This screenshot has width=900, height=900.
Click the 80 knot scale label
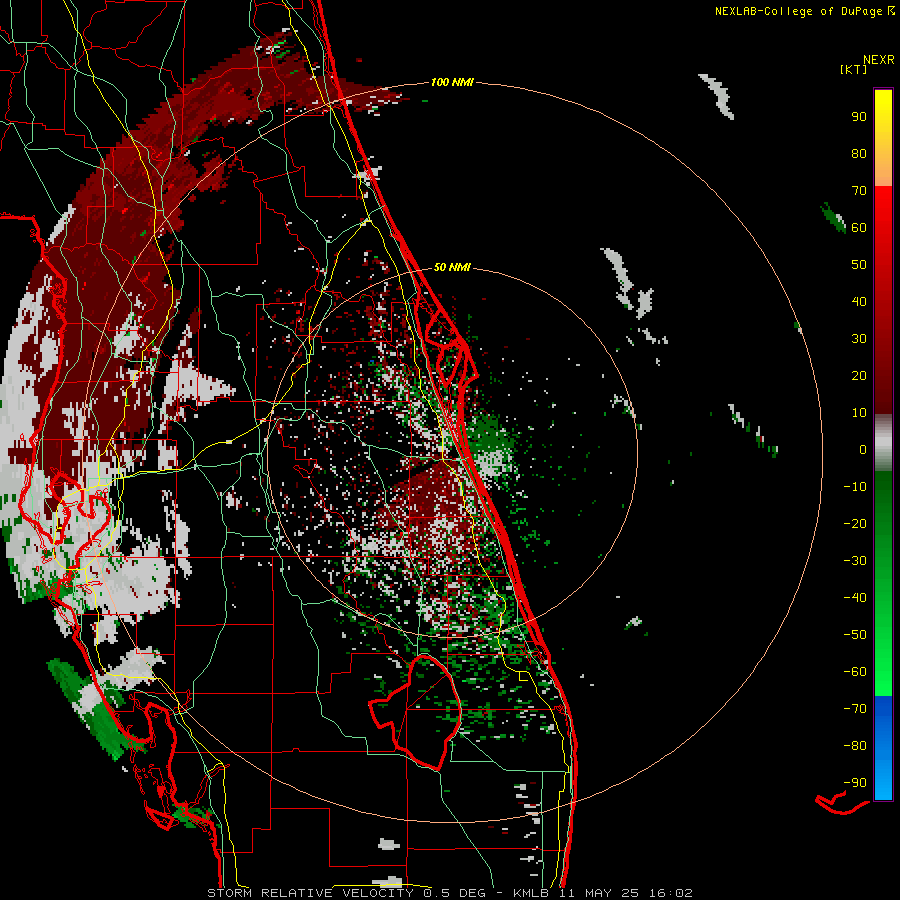tap(859, 153)
